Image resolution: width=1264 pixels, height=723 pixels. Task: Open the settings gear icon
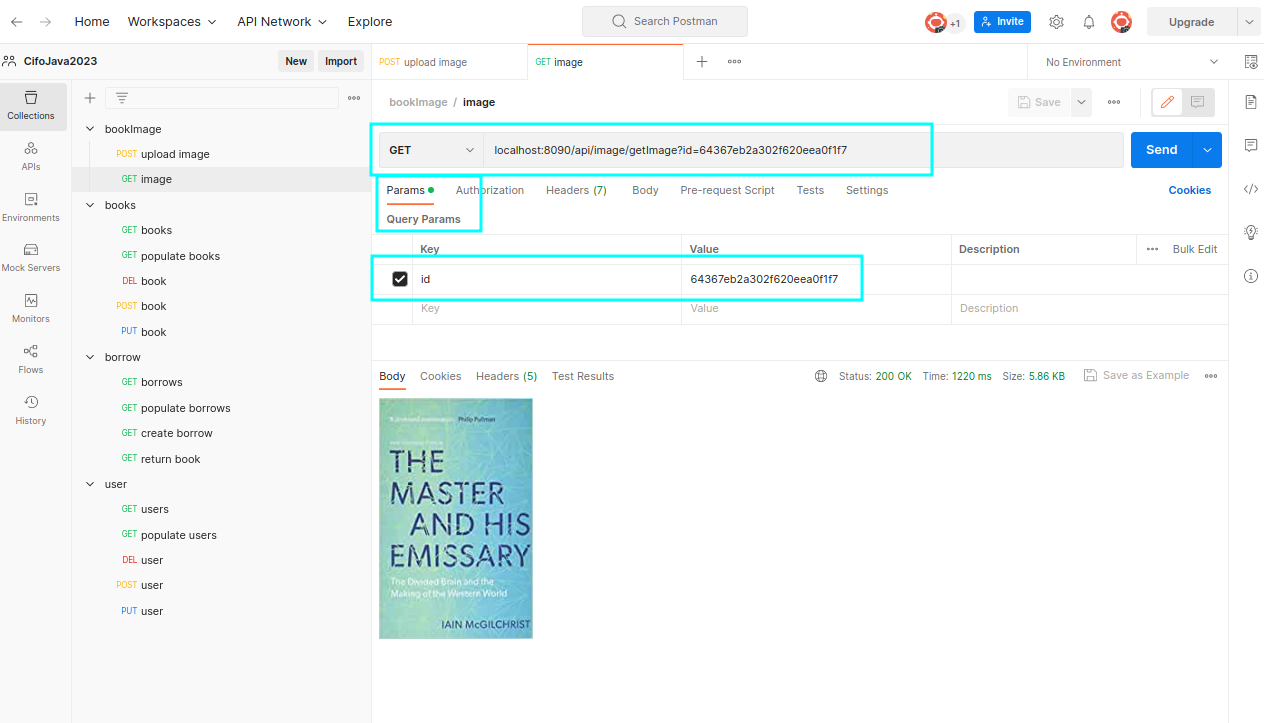click(1056, 21)
